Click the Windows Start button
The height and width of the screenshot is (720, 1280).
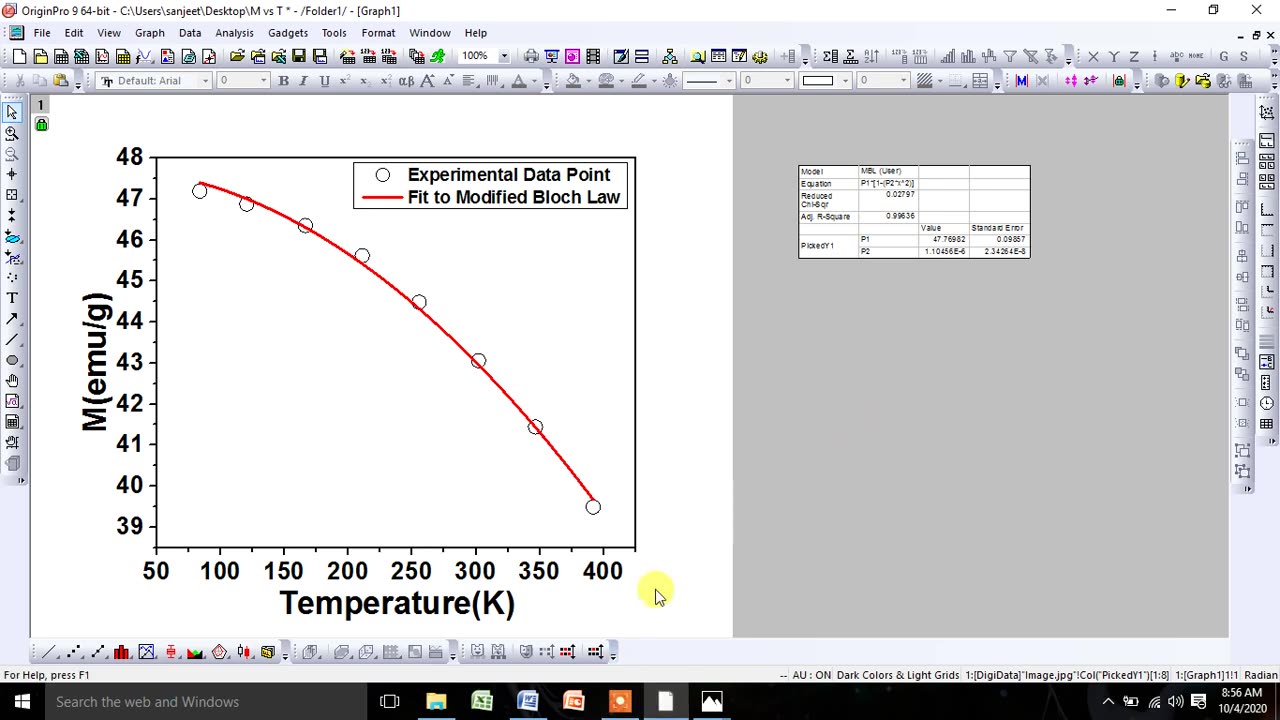pos(21,702)
